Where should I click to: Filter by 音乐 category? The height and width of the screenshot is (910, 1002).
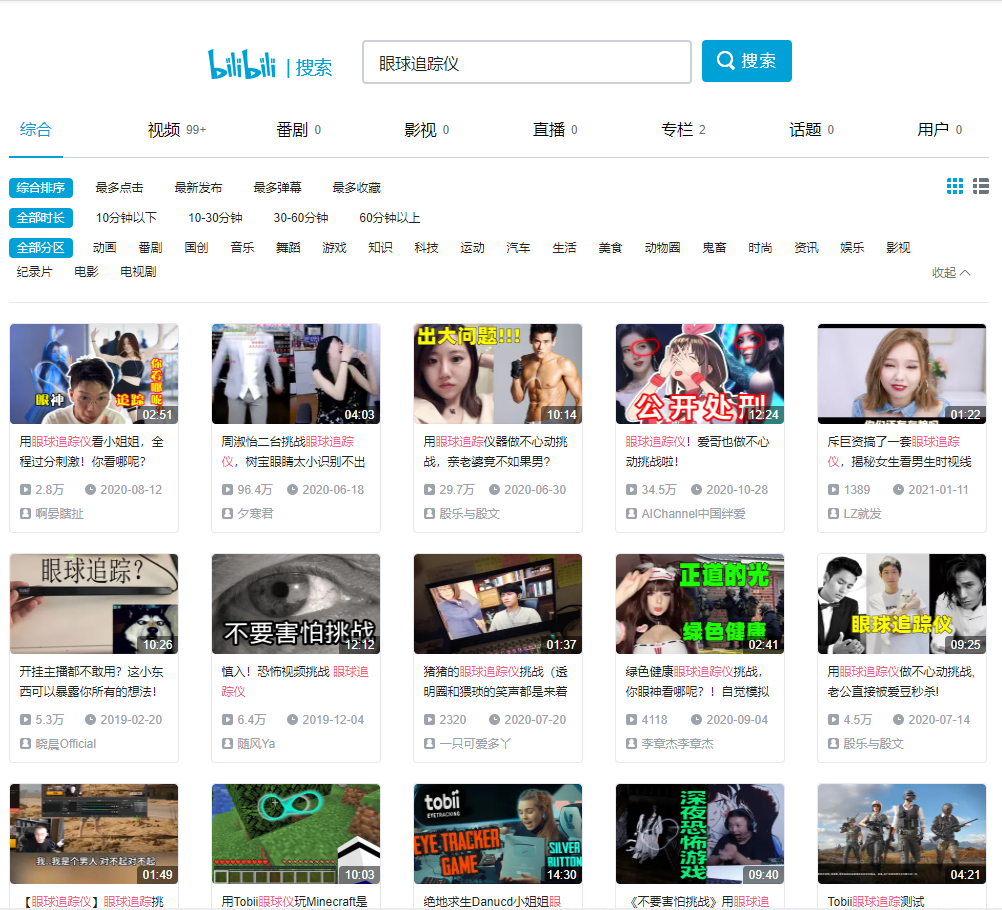pos(242,248)
